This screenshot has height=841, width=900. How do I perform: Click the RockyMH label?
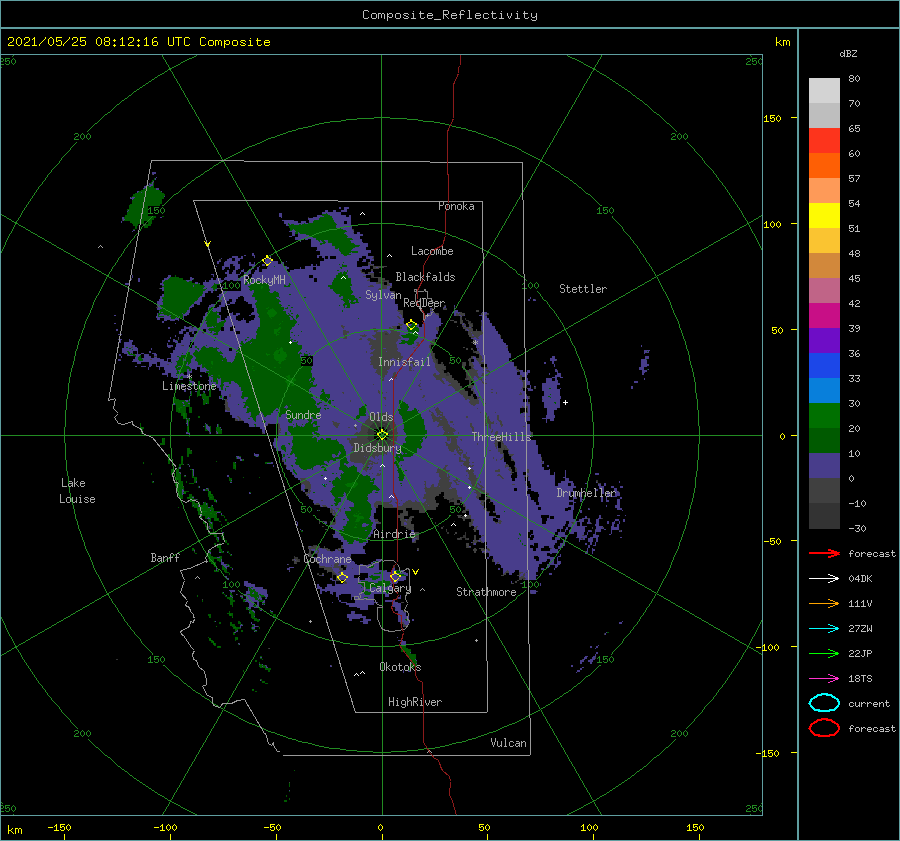point(264,280)
